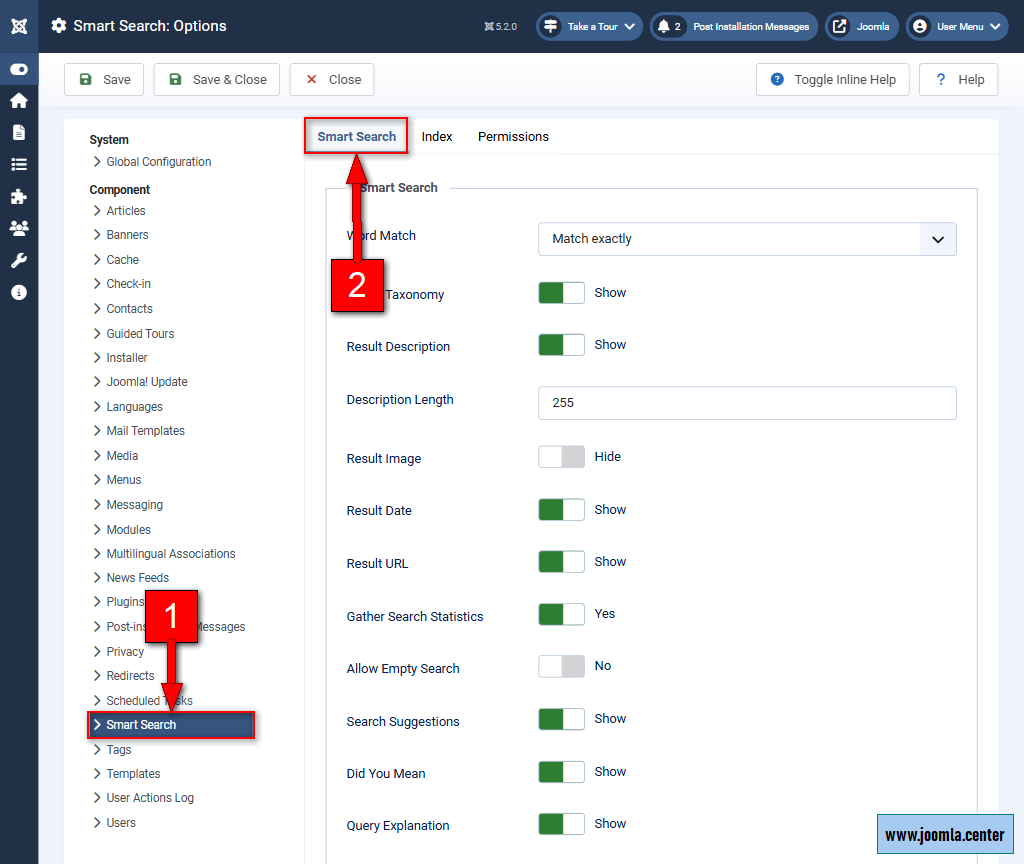The height and width of the screenshot is (864, 1024).
Task: Open Post Installation Messages
Action: [x=734, y=27]
